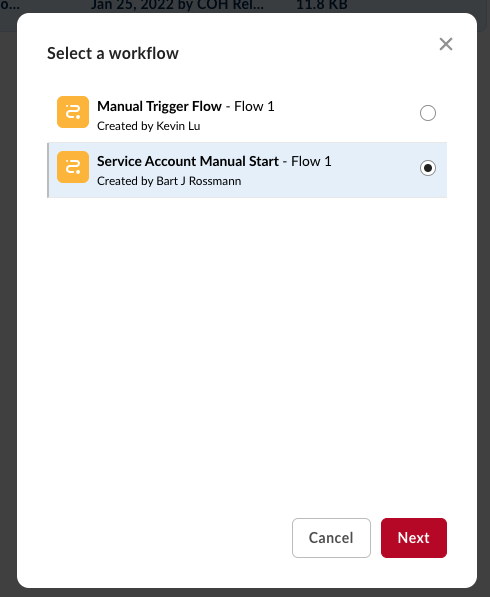490x597 pixels.
Task: Click the dark overlay below the dialog
Action: click(245, 593)
